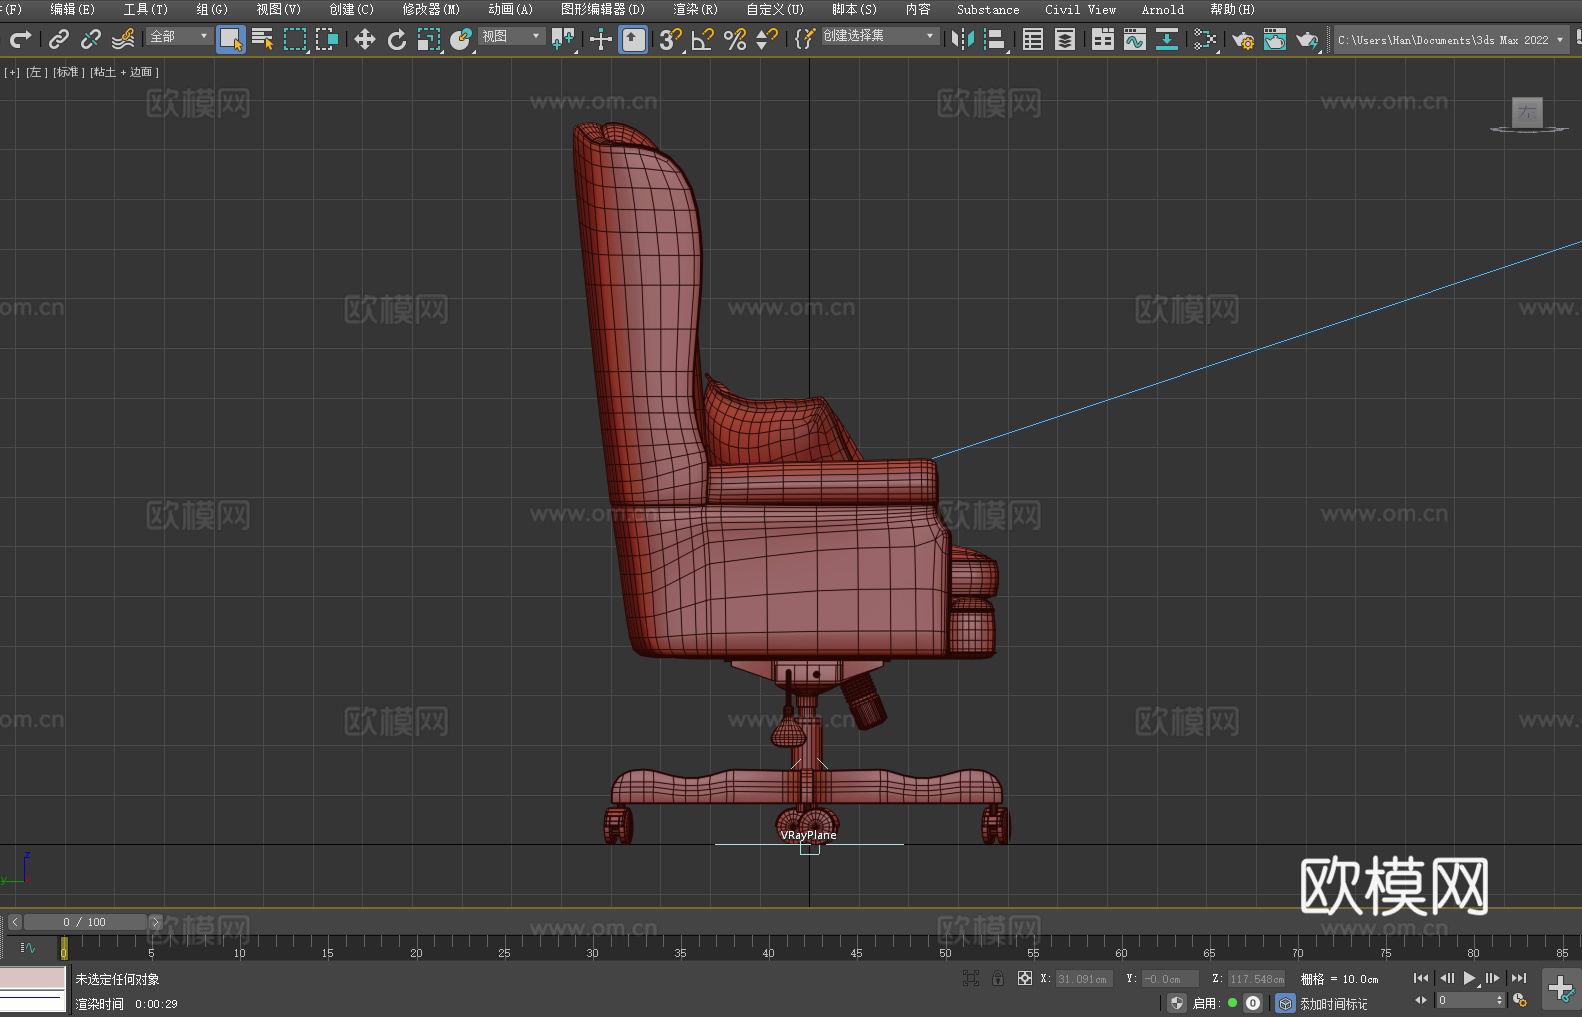Screen dimensions: 1582x1017
Task: Go to the start frame
Action: (x=1421, y=978)
